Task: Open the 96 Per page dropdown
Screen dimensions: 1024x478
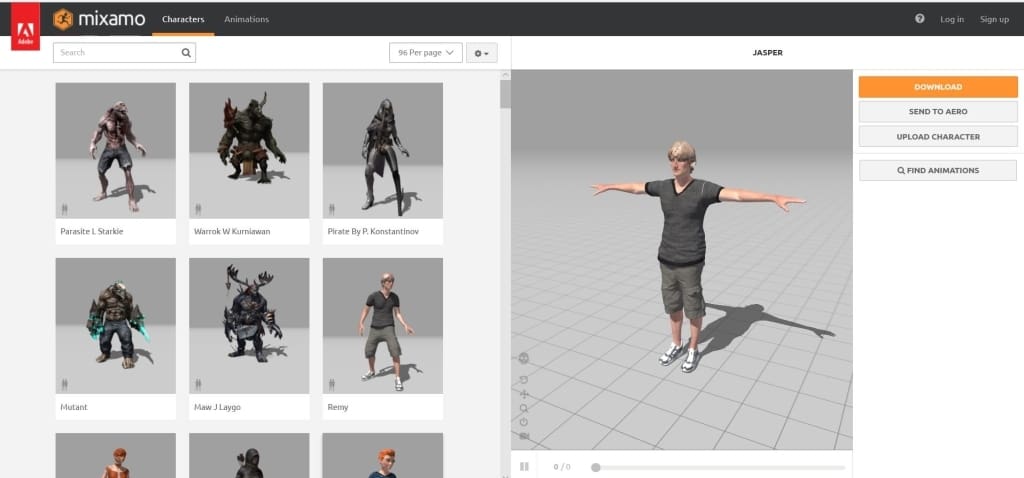Action: (x=426, y=53)
